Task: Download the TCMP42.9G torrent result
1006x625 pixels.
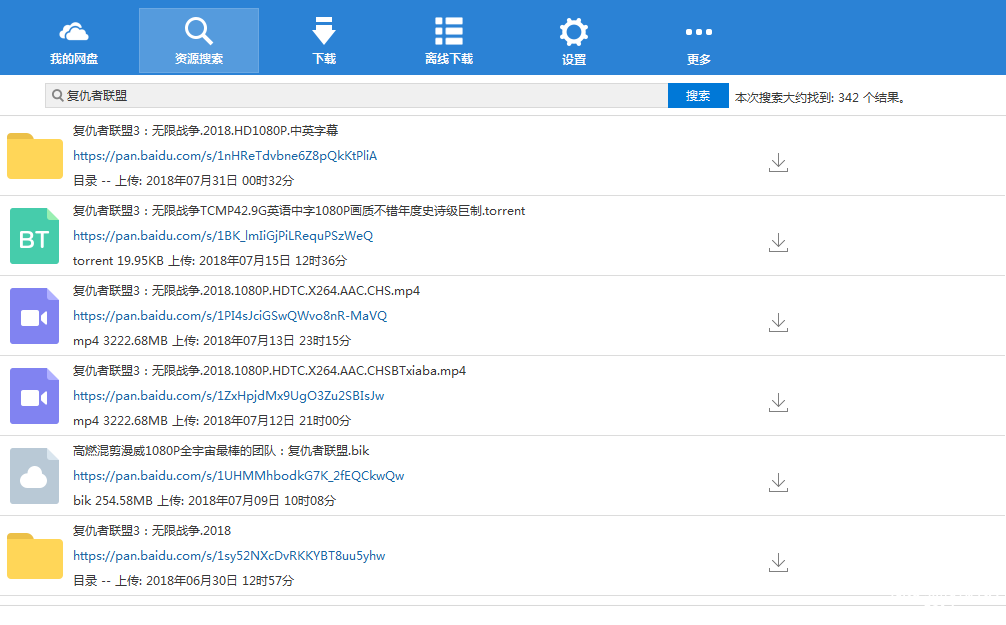Action: (778, 242)
